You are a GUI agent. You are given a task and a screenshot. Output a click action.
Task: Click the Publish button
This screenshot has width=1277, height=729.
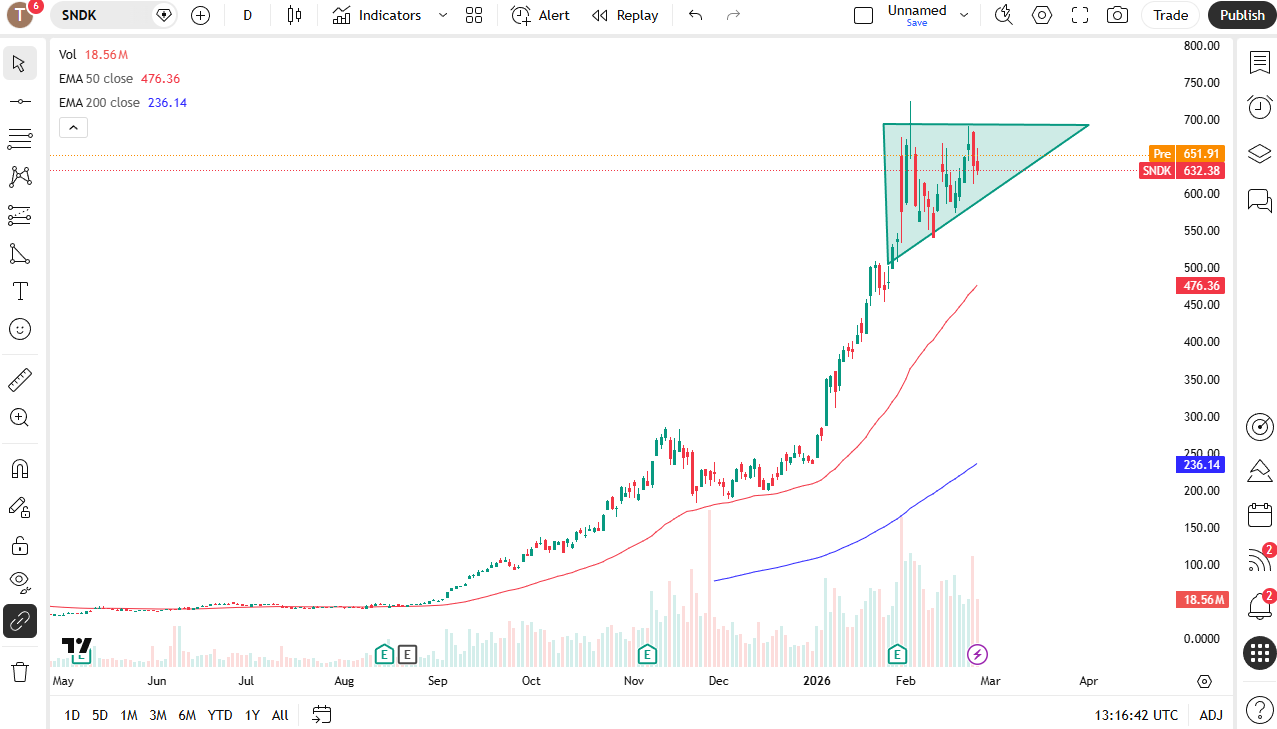pos(1242,15)
